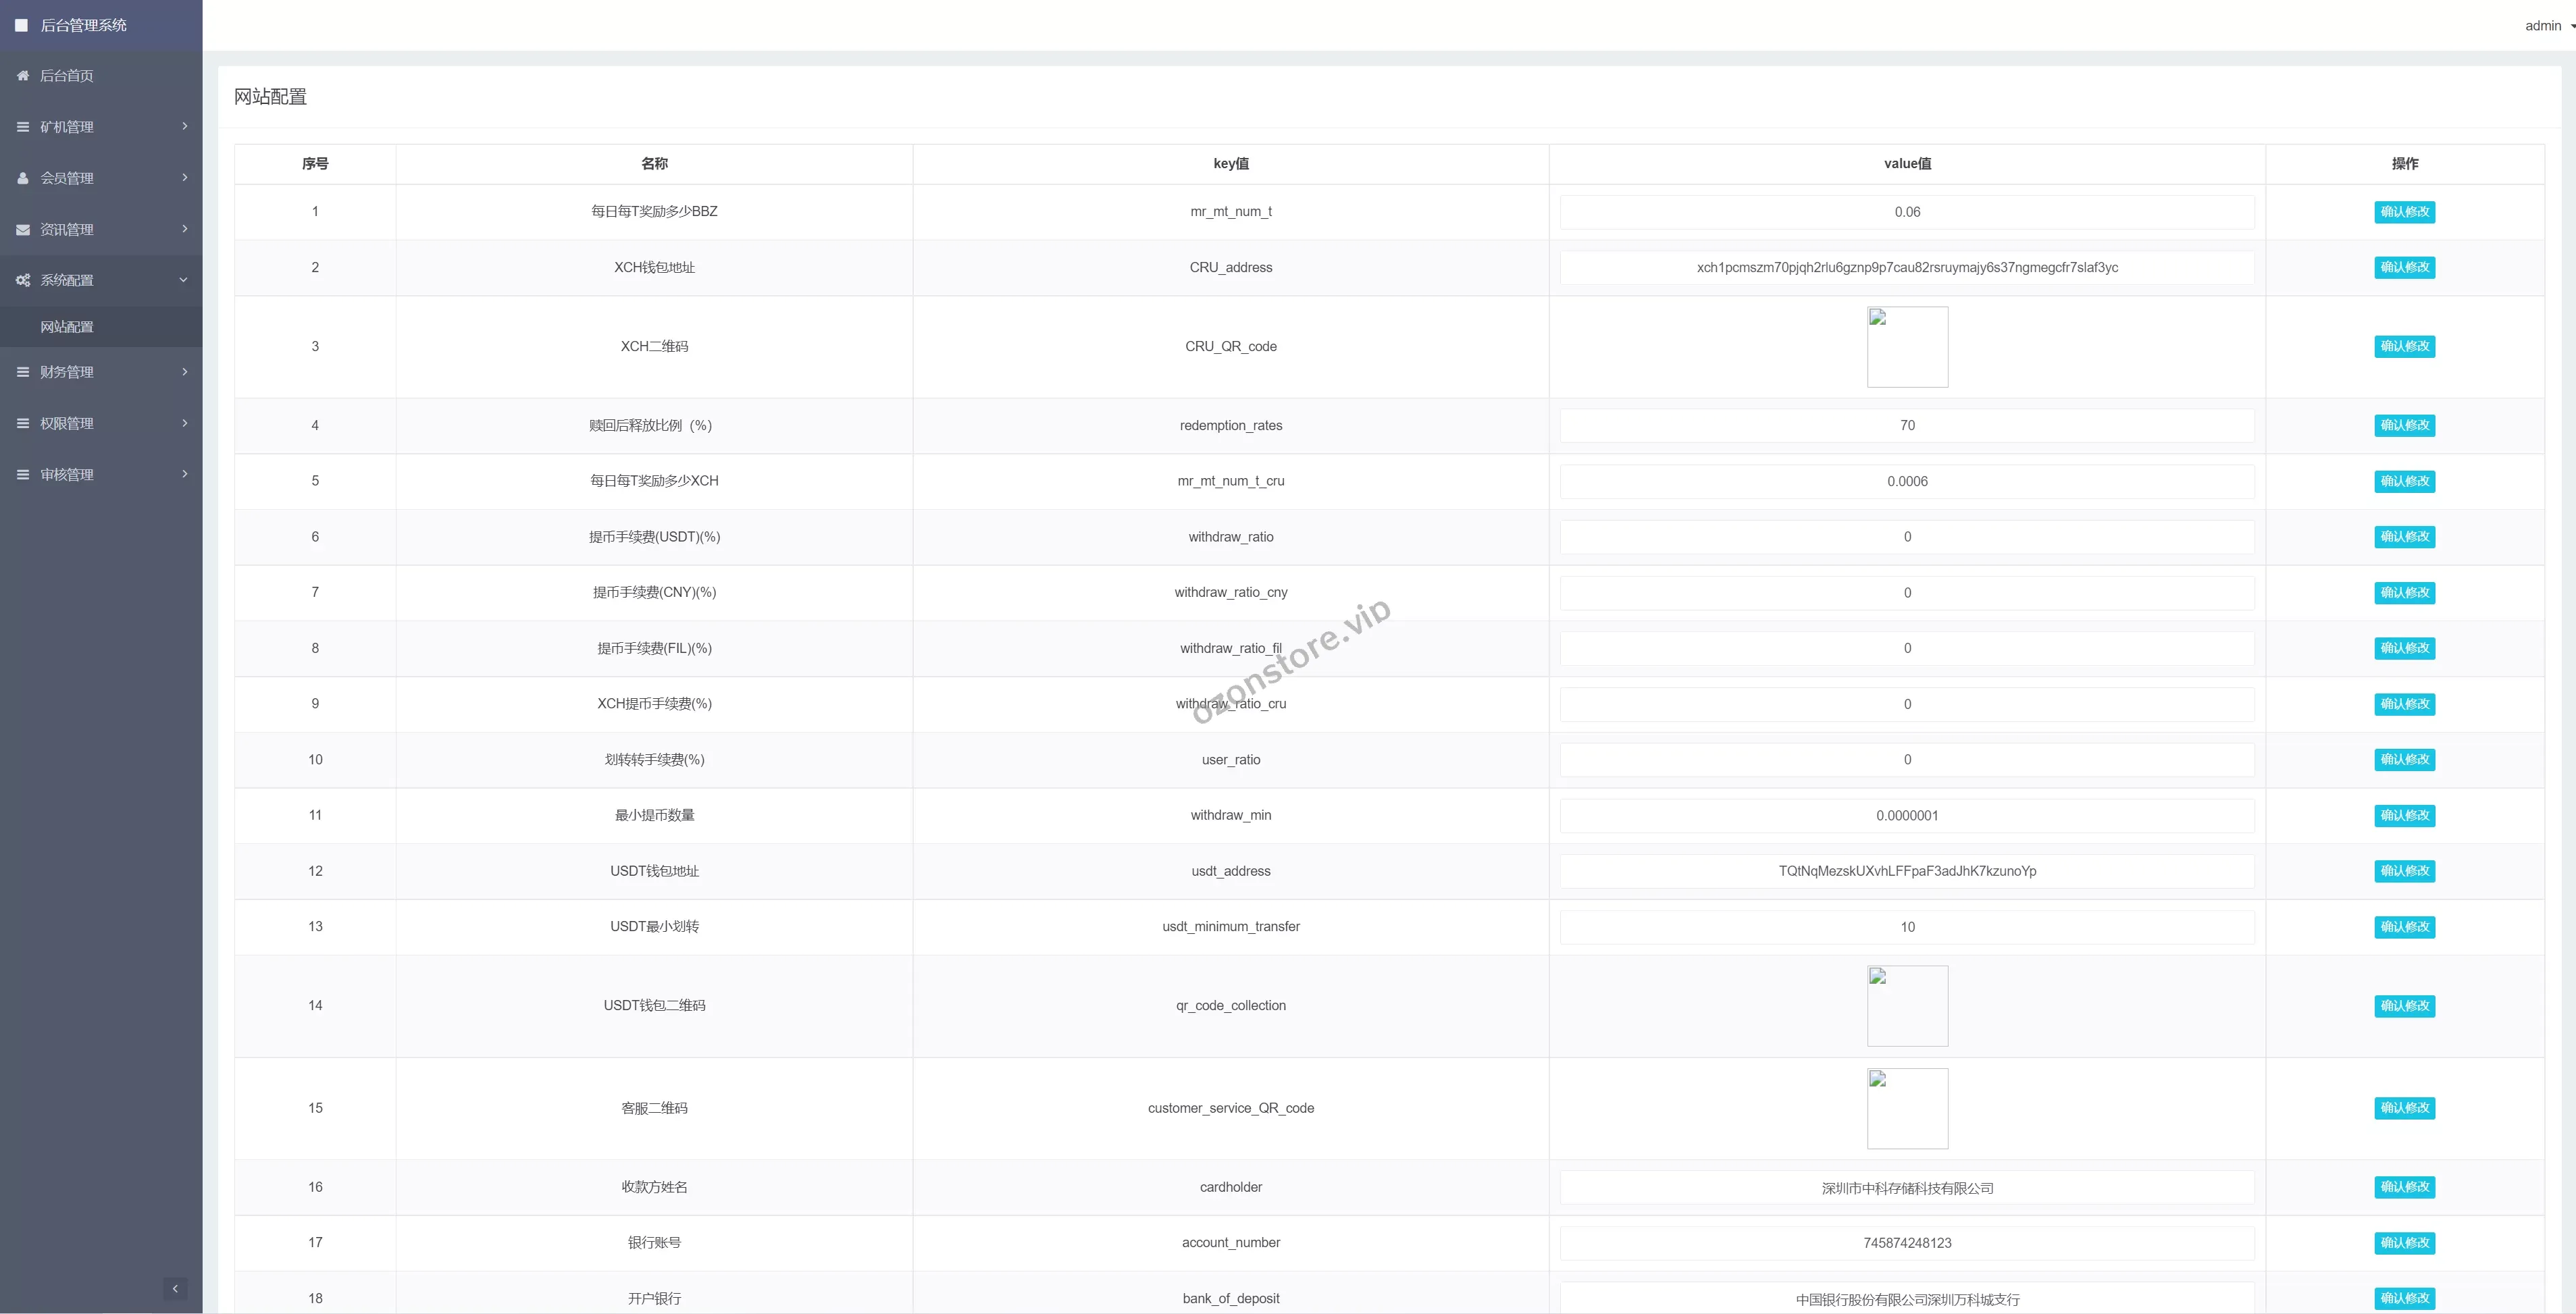Expand the 权限管理 chevron
Image resolution: width=2576 pixels, height=1314 pixels.
(x=184, y=423)
